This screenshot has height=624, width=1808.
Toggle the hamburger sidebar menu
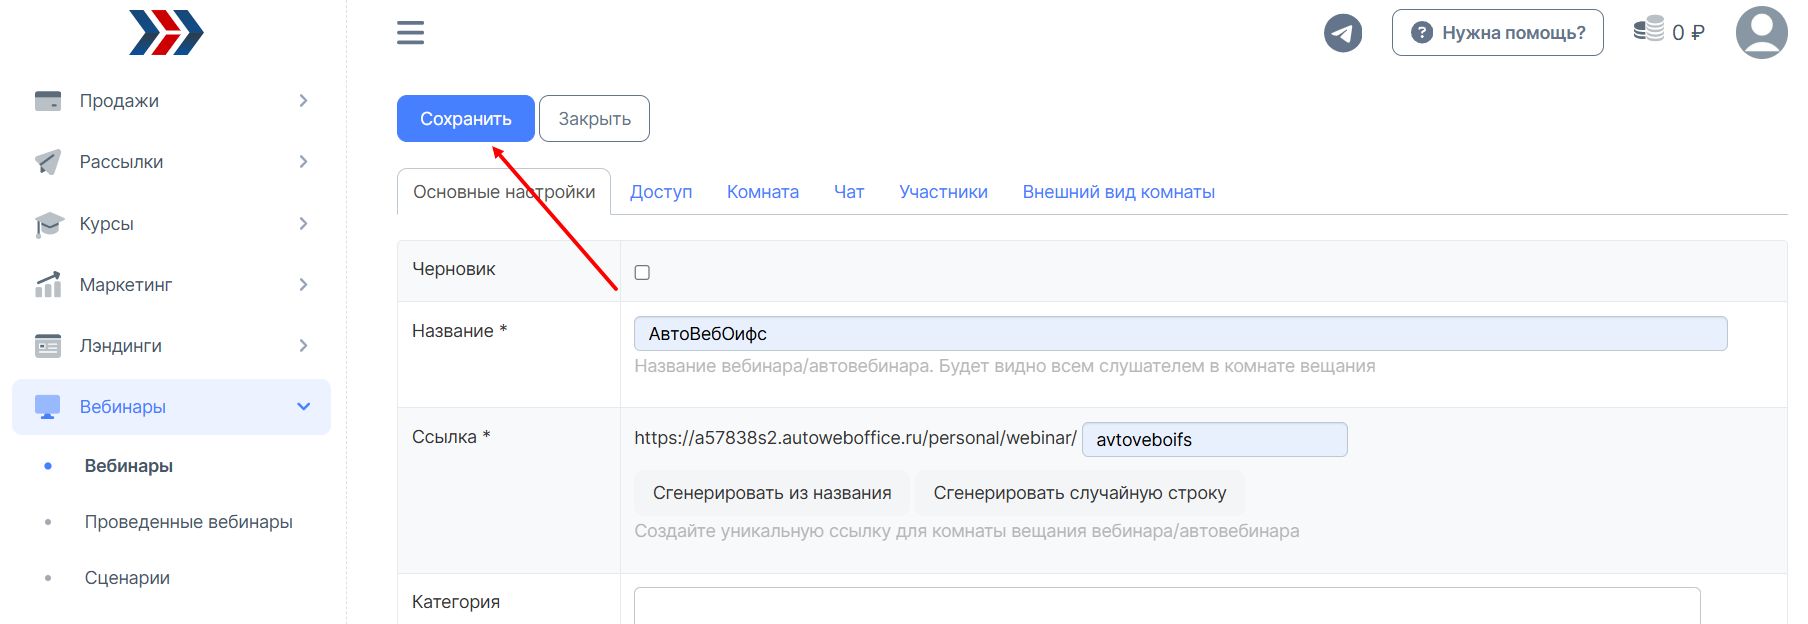click(x=410, y=33)
